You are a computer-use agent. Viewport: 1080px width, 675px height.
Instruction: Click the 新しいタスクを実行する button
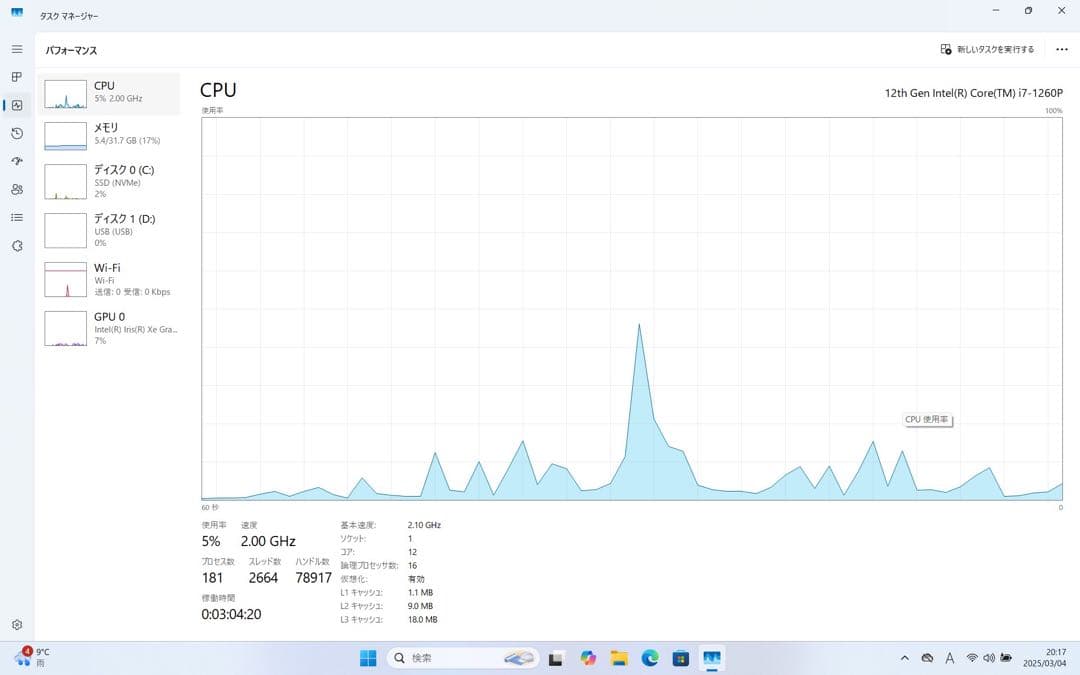(x=985, y=48)
